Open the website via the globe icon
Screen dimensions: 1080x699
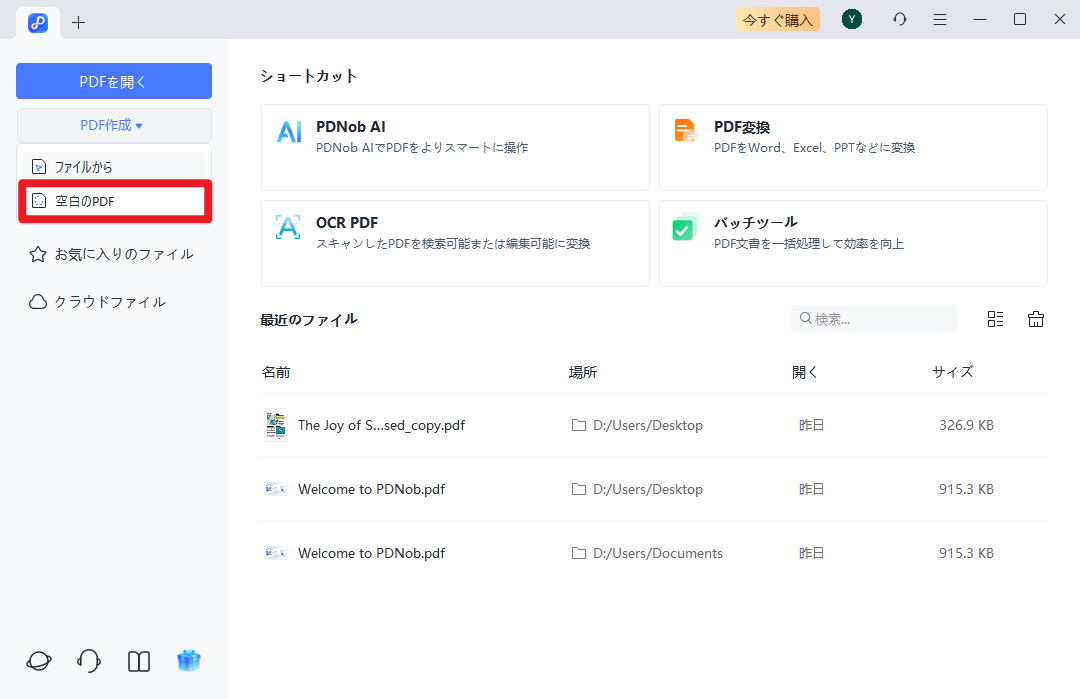[38, 661]
